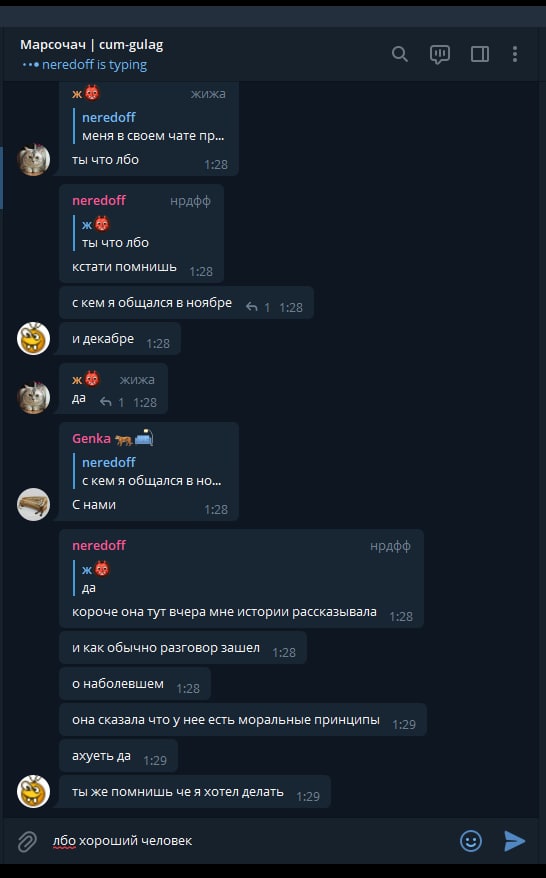Attach a file using the paperclip icon
The height and width of the screenshot is (878, 546).
click(x=27, y=841)
